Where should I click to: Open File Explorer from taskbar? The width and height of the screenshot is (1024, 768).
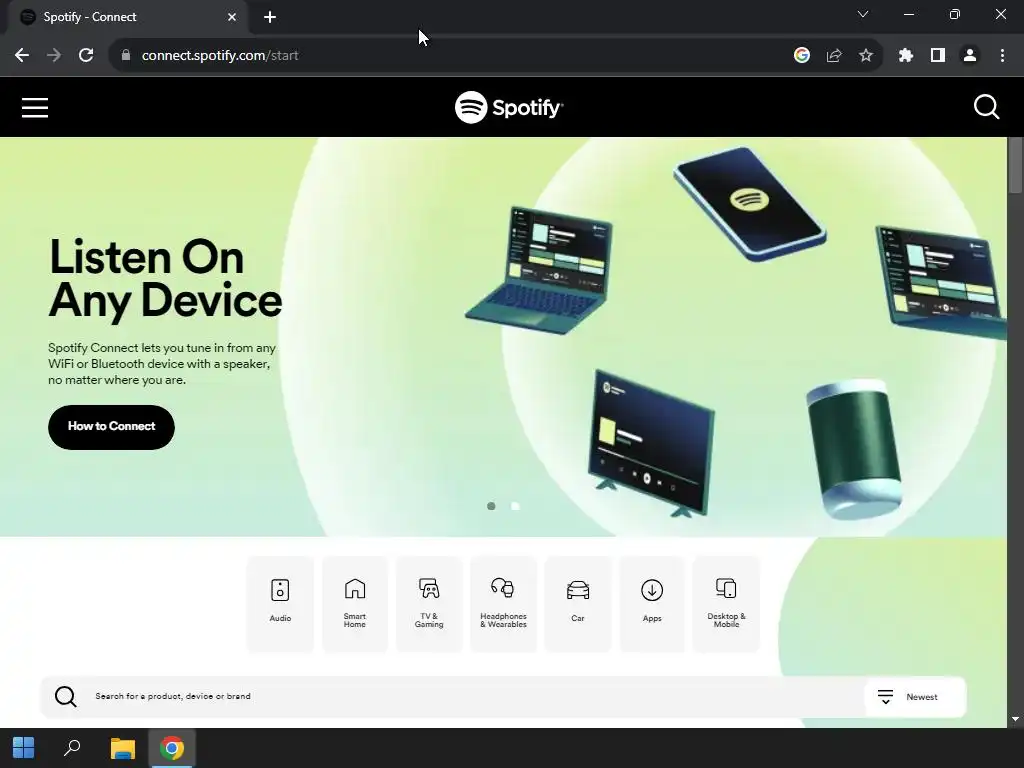click(x=122, y=748)
